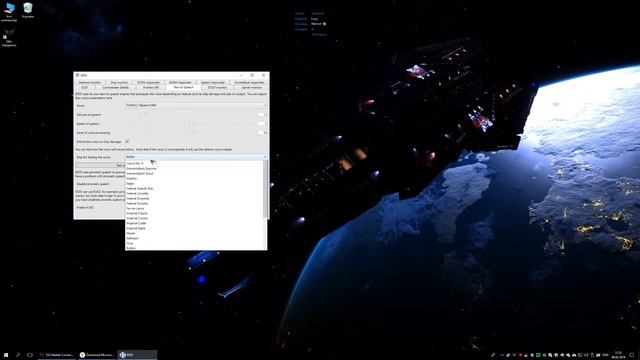The height and width of the screenshot is (360, 640).
Task: Open the EDSM responder tab
Action: (x=180, y=82)
